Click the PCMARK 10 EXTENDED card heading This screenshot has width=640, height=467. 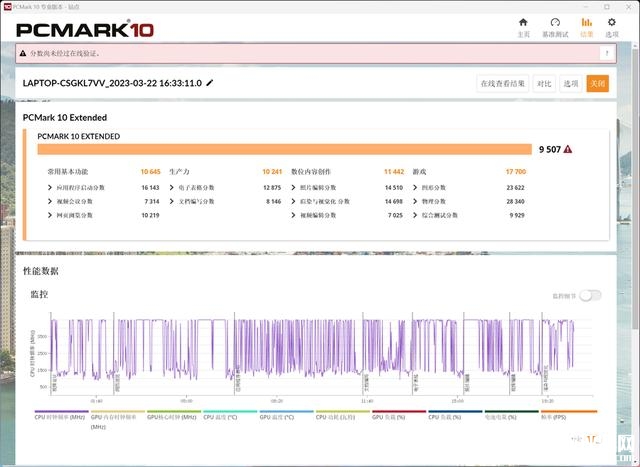[x=79, y=136]
